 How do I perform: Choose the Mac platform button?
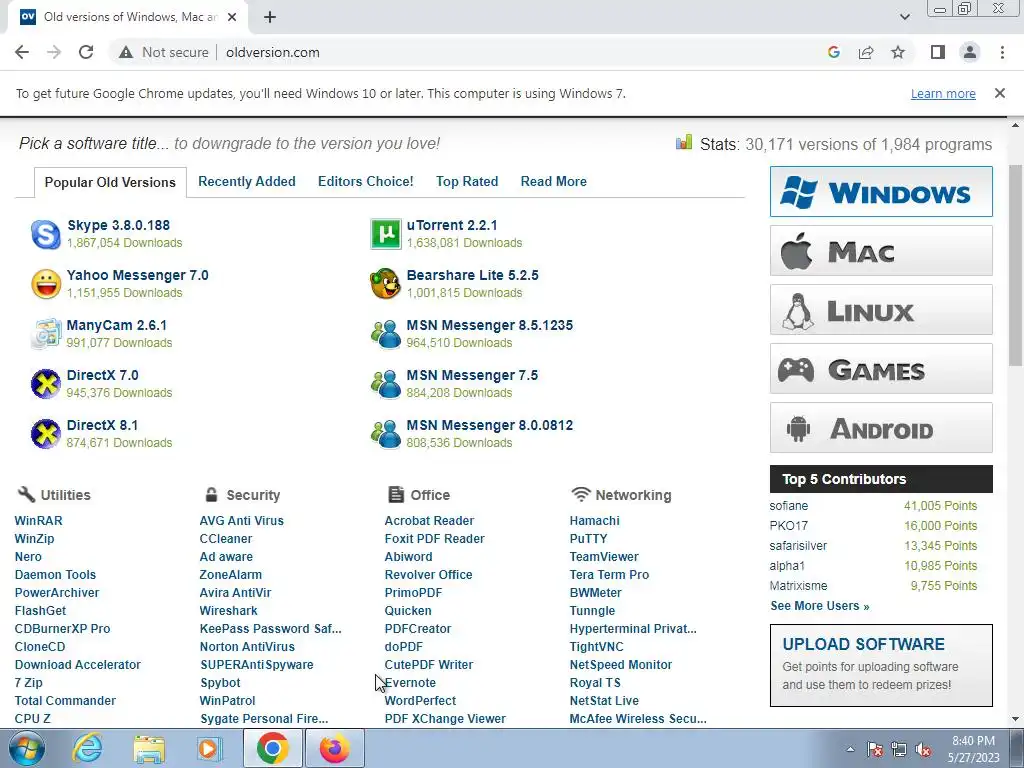(x=881, y=251)
